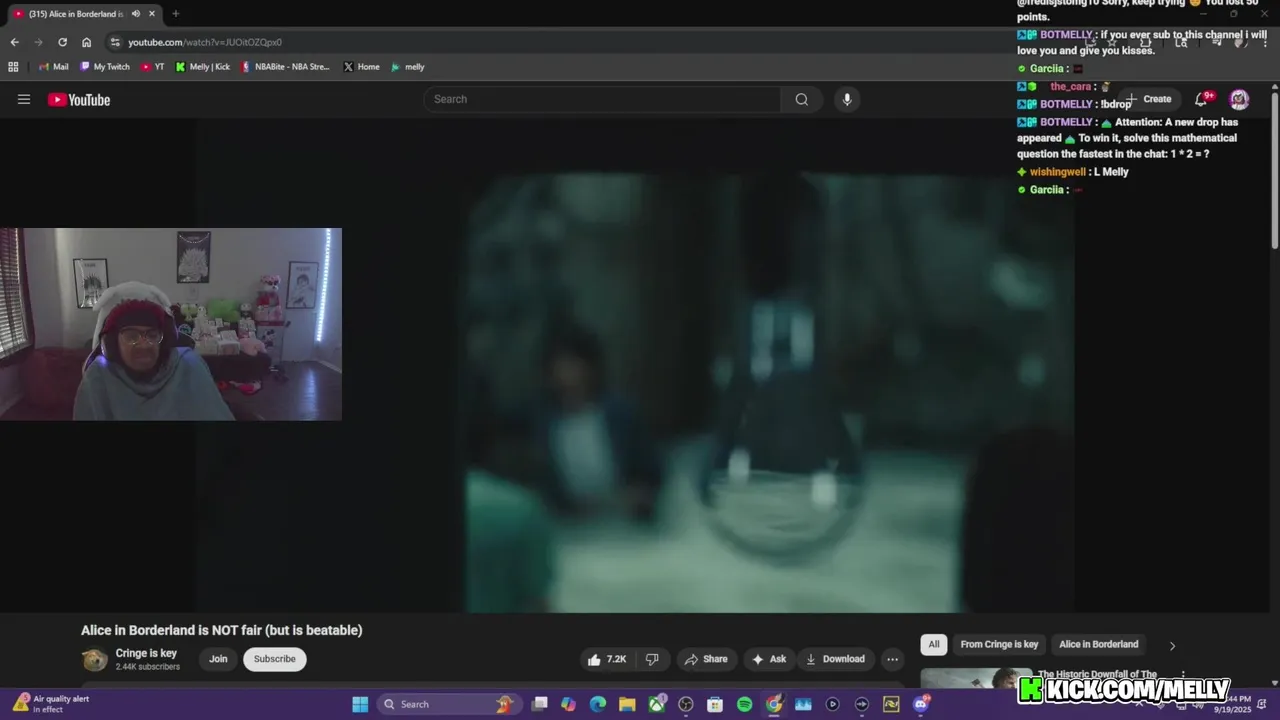Screen dimensions: 1280x720
Task: Open the YouTube account avatar menu
Action: pos(1239,99)
